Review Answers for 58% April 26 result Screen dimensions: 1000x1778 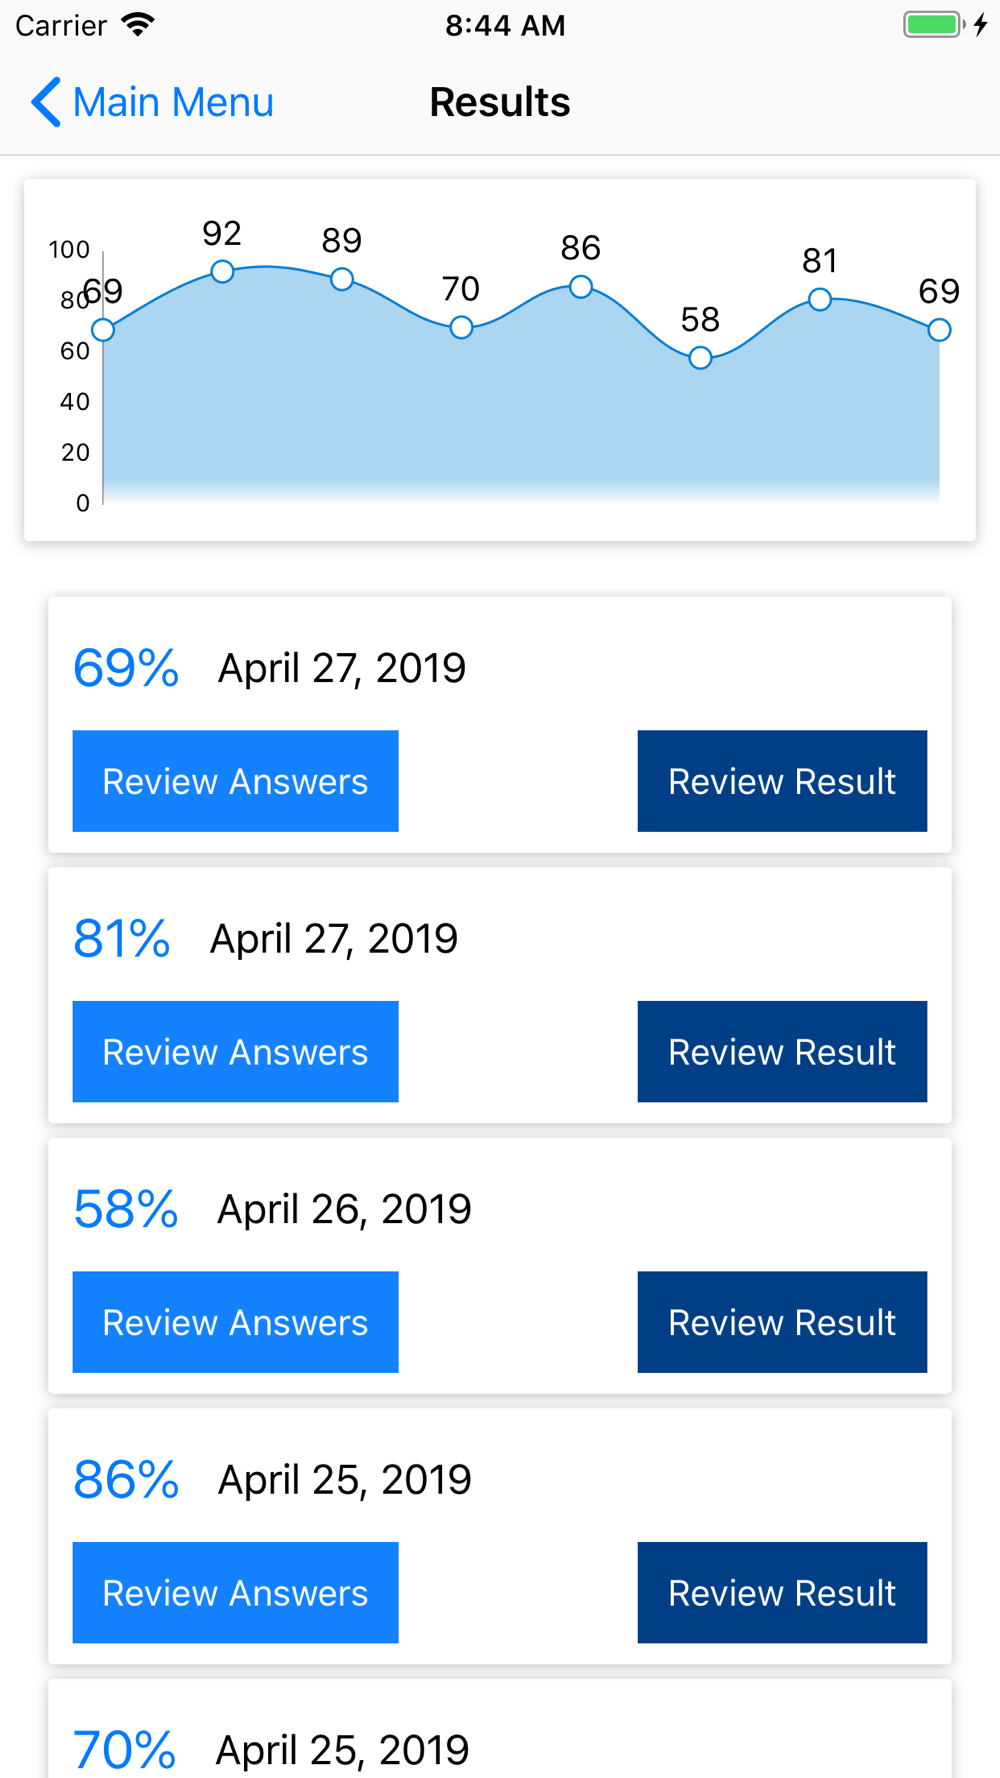(x=235, y=1322)
